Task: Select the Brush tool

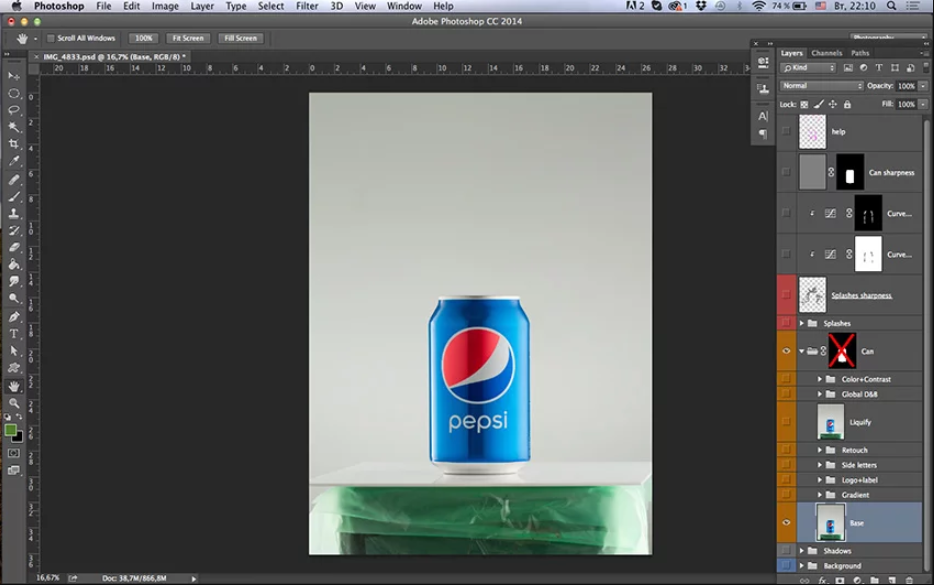Action: [x=14, y=197]
